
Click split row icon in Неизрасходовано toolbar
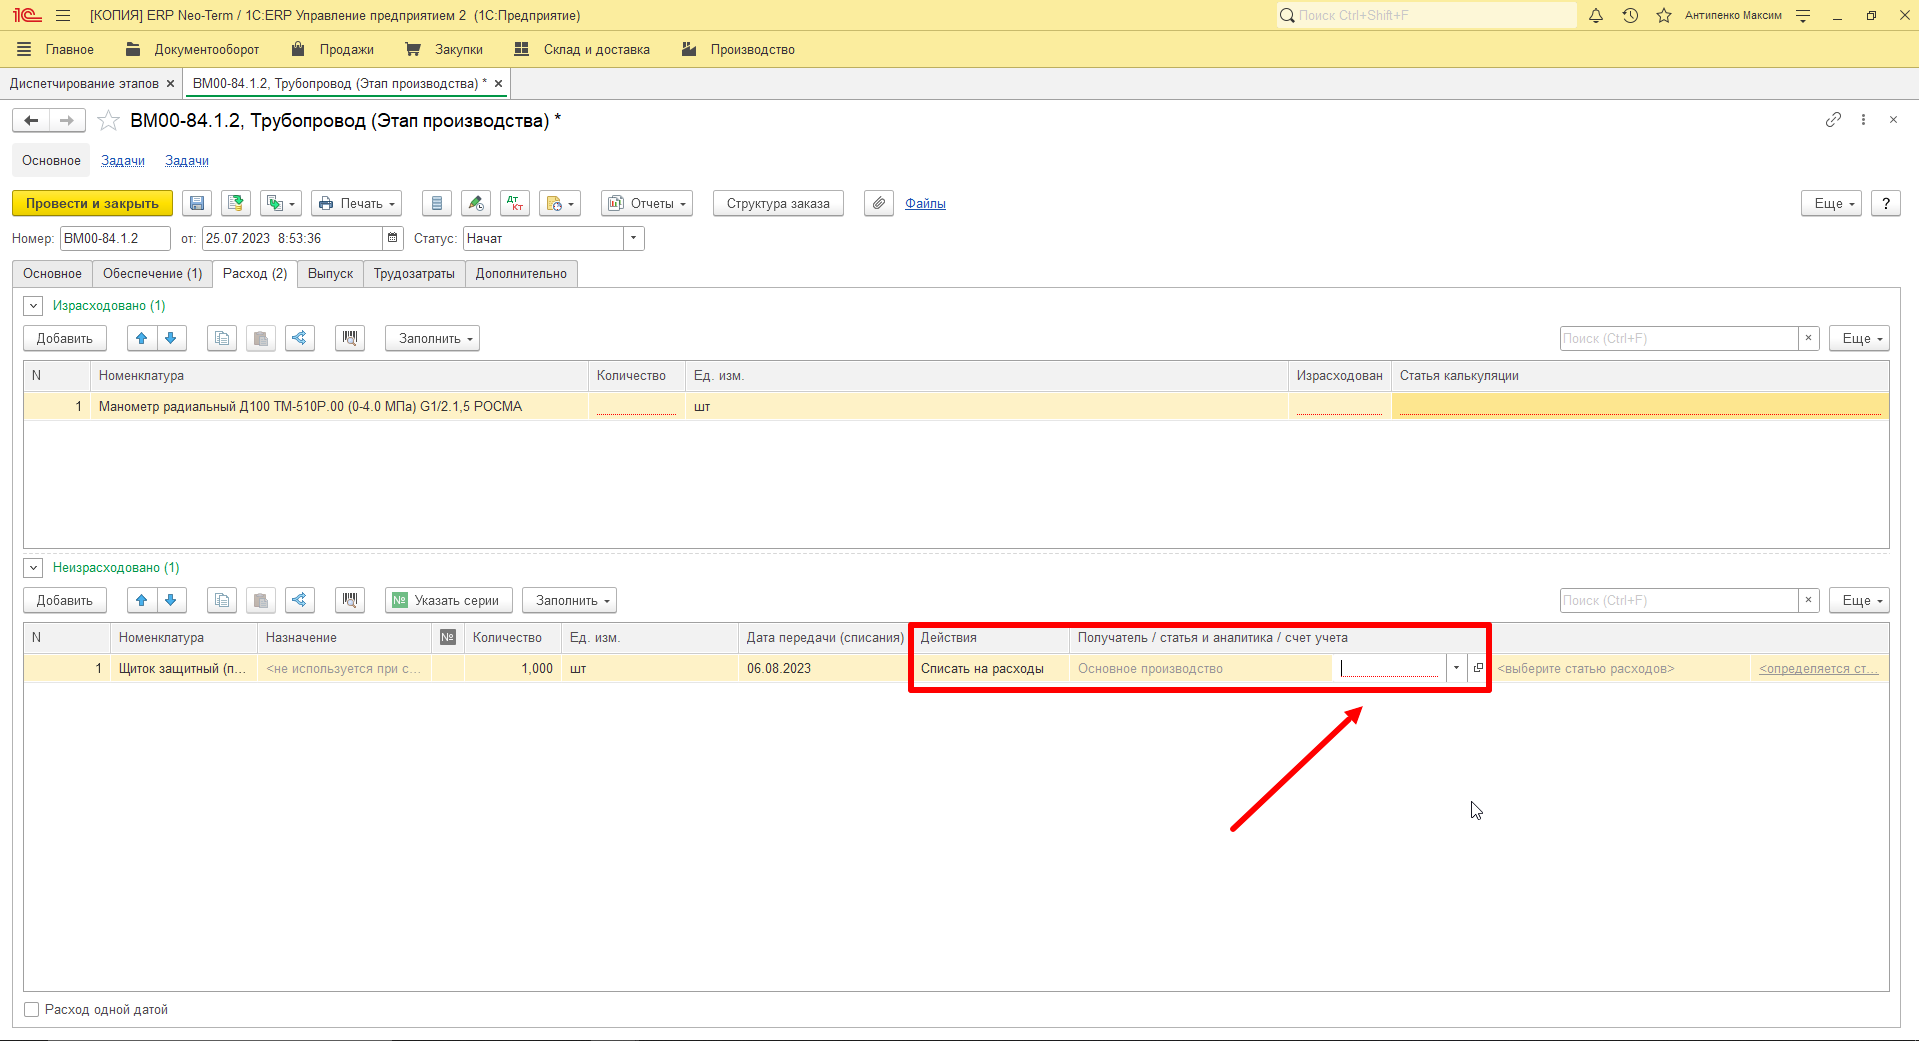(299, 600)
